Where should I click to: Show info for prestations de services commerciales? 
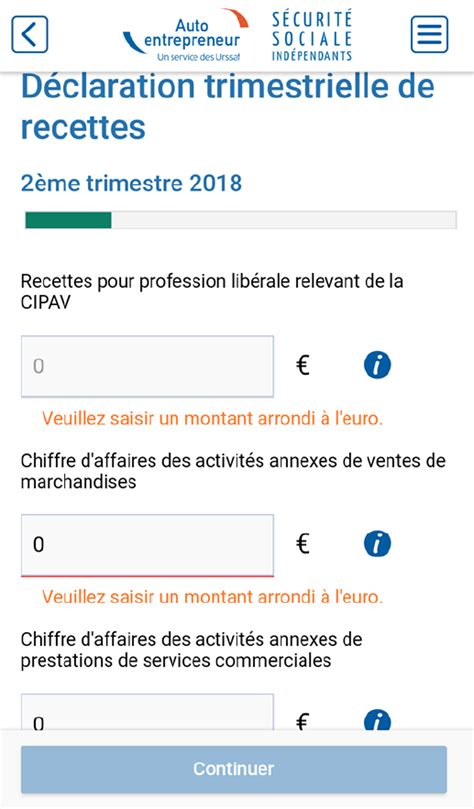click(x=377, y=720)
